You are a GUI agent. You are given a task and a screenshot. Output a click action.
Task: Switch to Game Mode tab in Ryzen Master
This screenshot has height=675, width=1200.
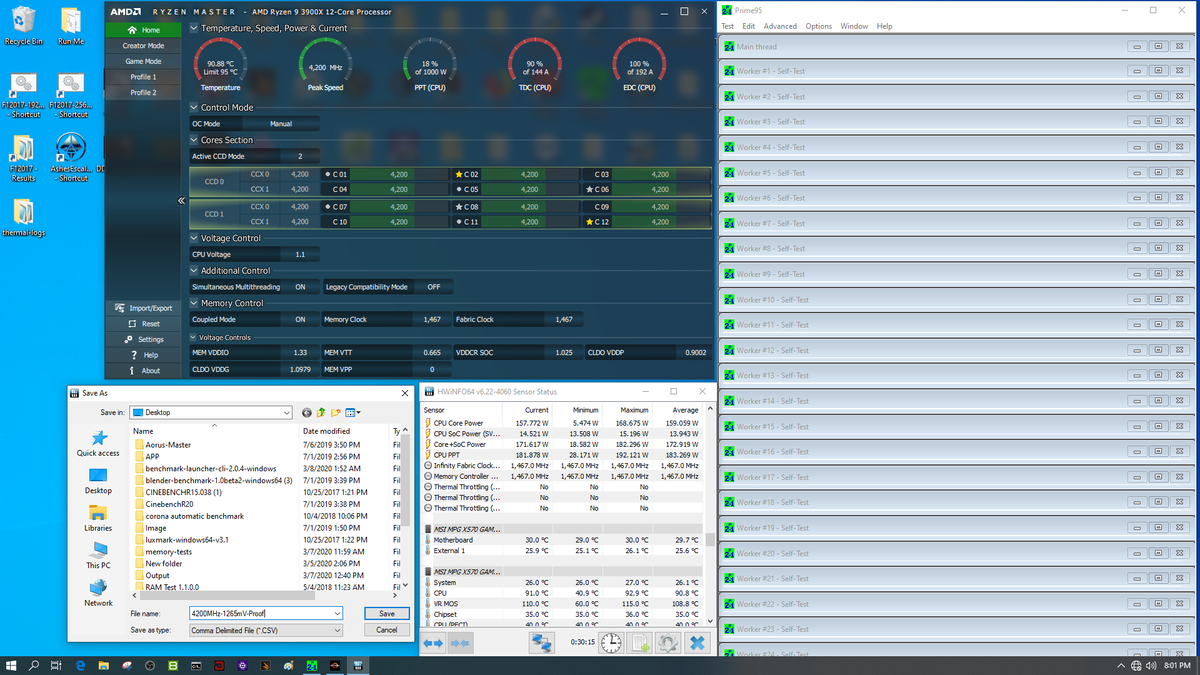tap(143, 61)
